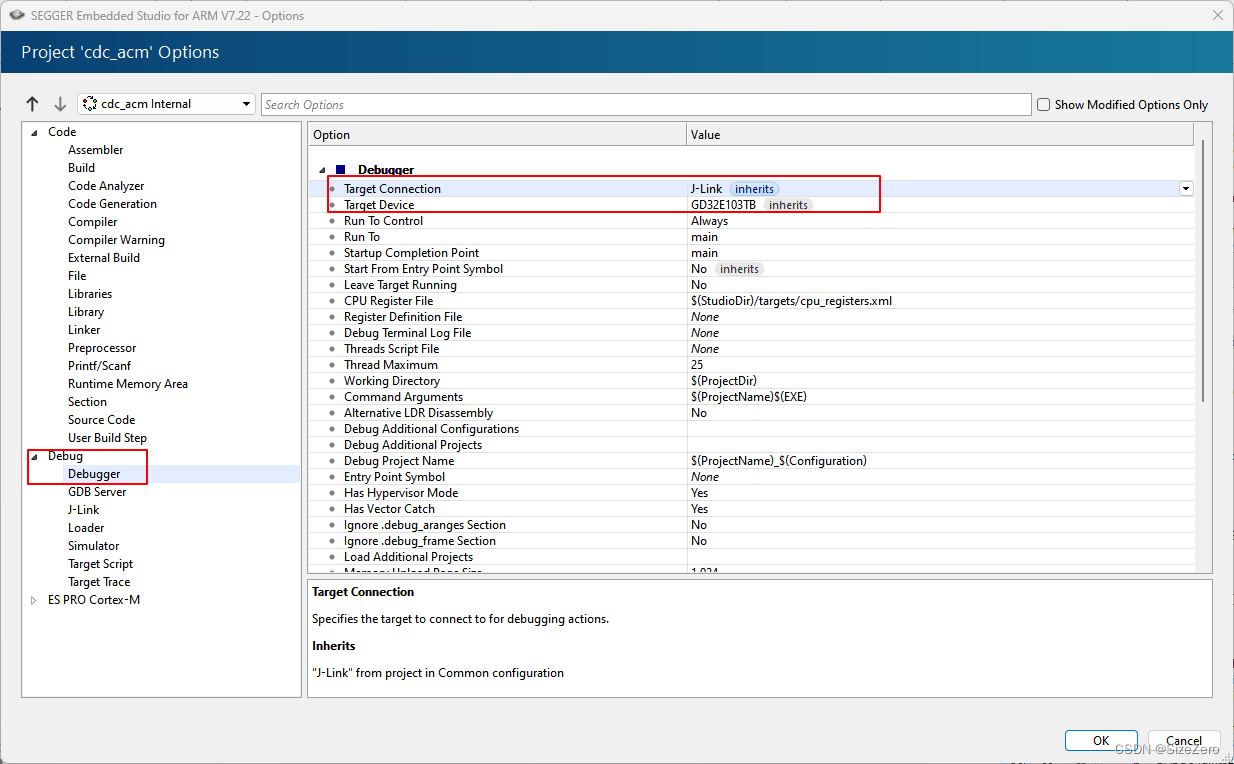The width and height of the screenshot is (1234, 764).
Task: Open Code Analyzer options
Action: pos(106,186)
